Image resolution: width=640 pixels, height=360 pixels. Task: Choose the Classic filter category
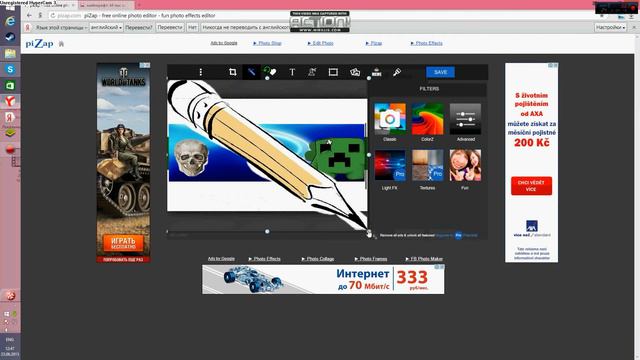(x=390, y=119)
